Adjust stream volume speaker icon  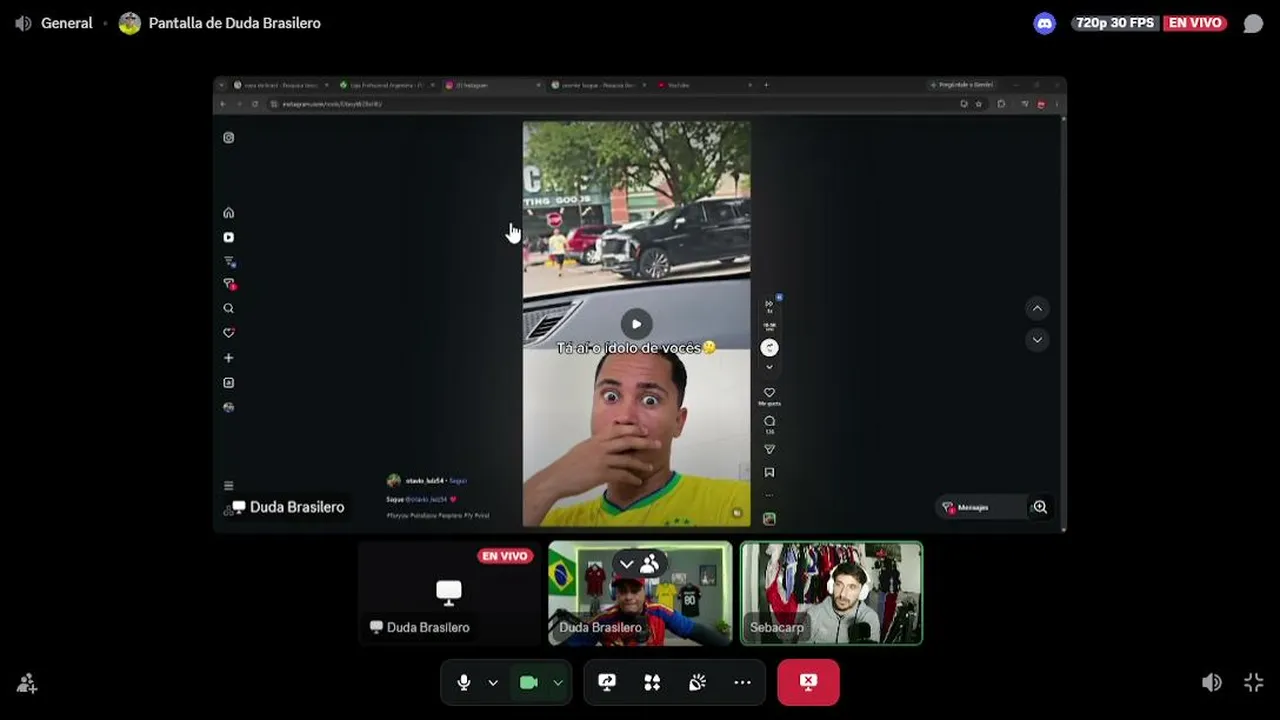(x=1212, y=682)
